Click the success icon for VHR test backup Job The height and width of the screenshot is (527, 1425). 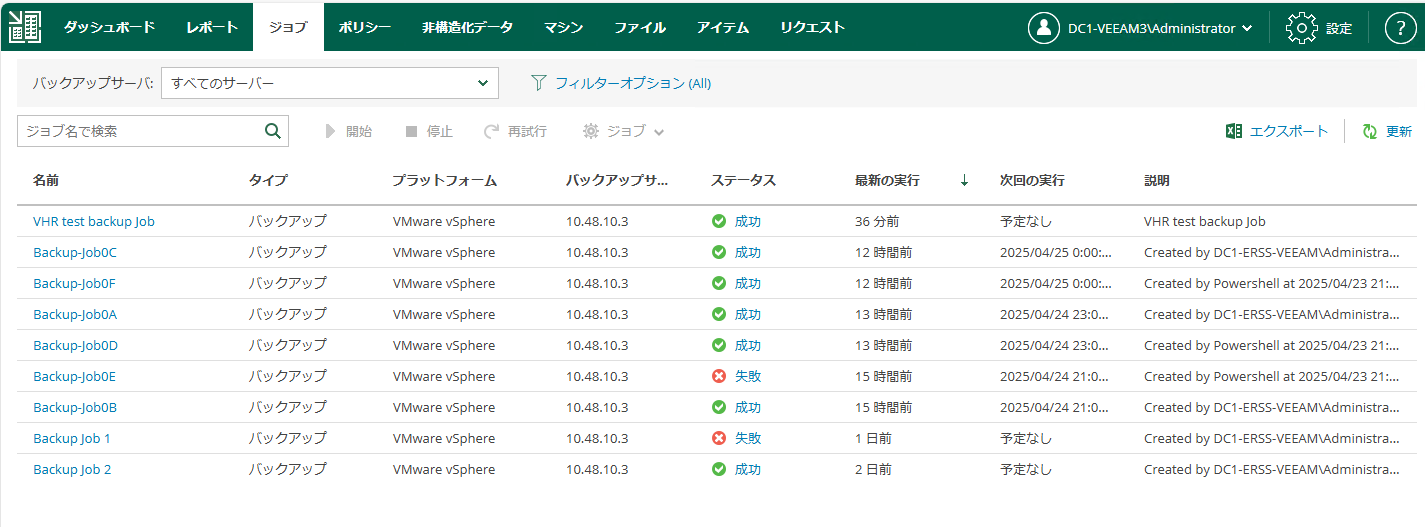pos(719,221)
